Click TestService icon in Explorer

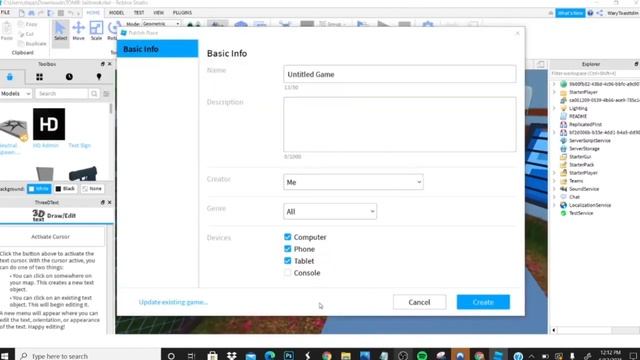click(x=564, y=213)
